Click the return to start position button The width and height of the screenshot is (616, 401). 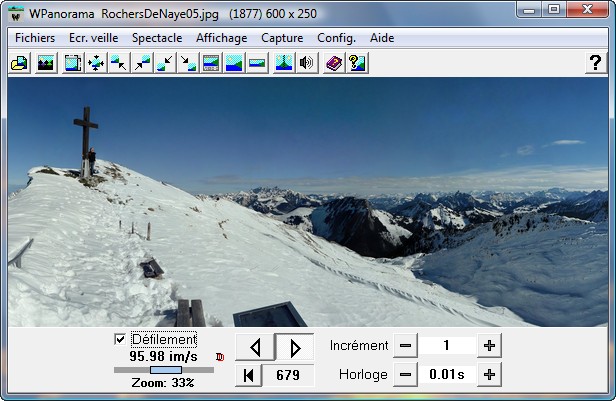tap(248, 375)
